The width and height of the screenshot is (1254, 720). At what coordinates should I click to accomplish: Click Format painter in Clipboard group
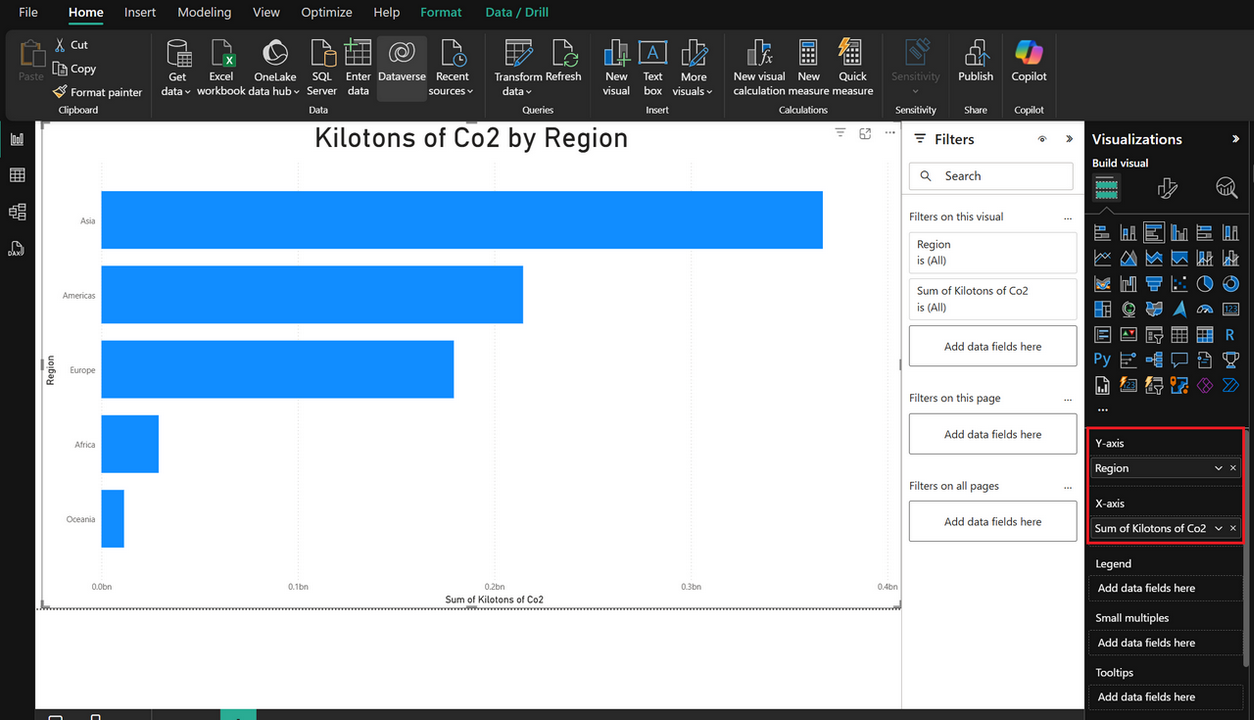98,92
